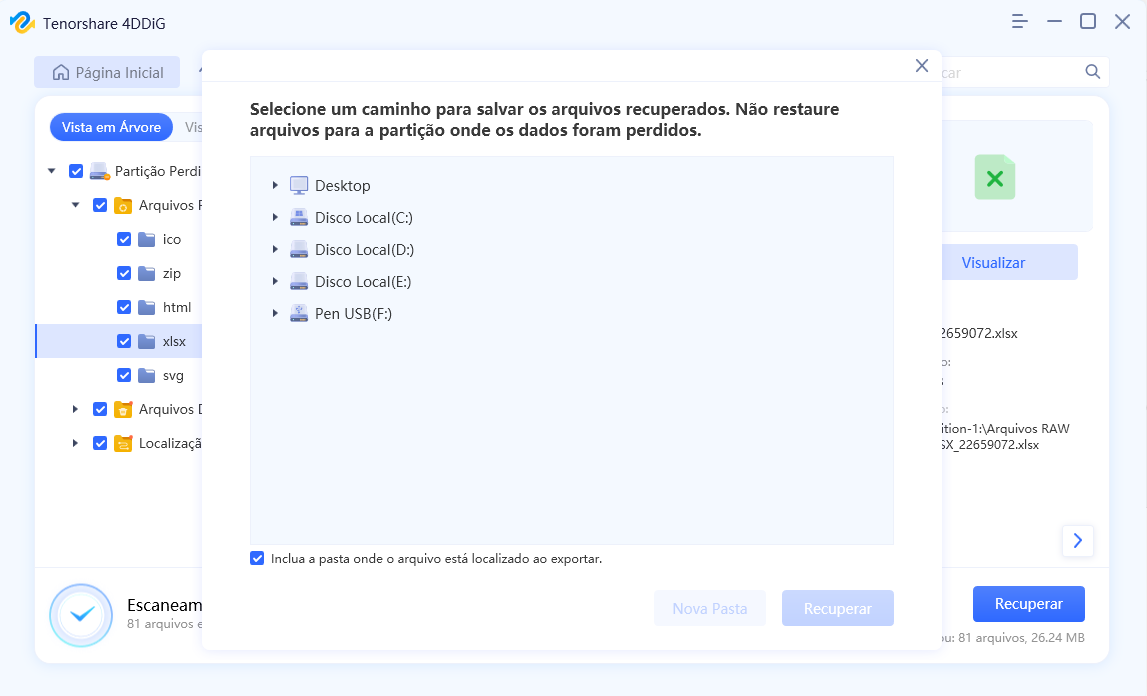Collapse the Partição Perdida tree node

(x=52, y=170)
